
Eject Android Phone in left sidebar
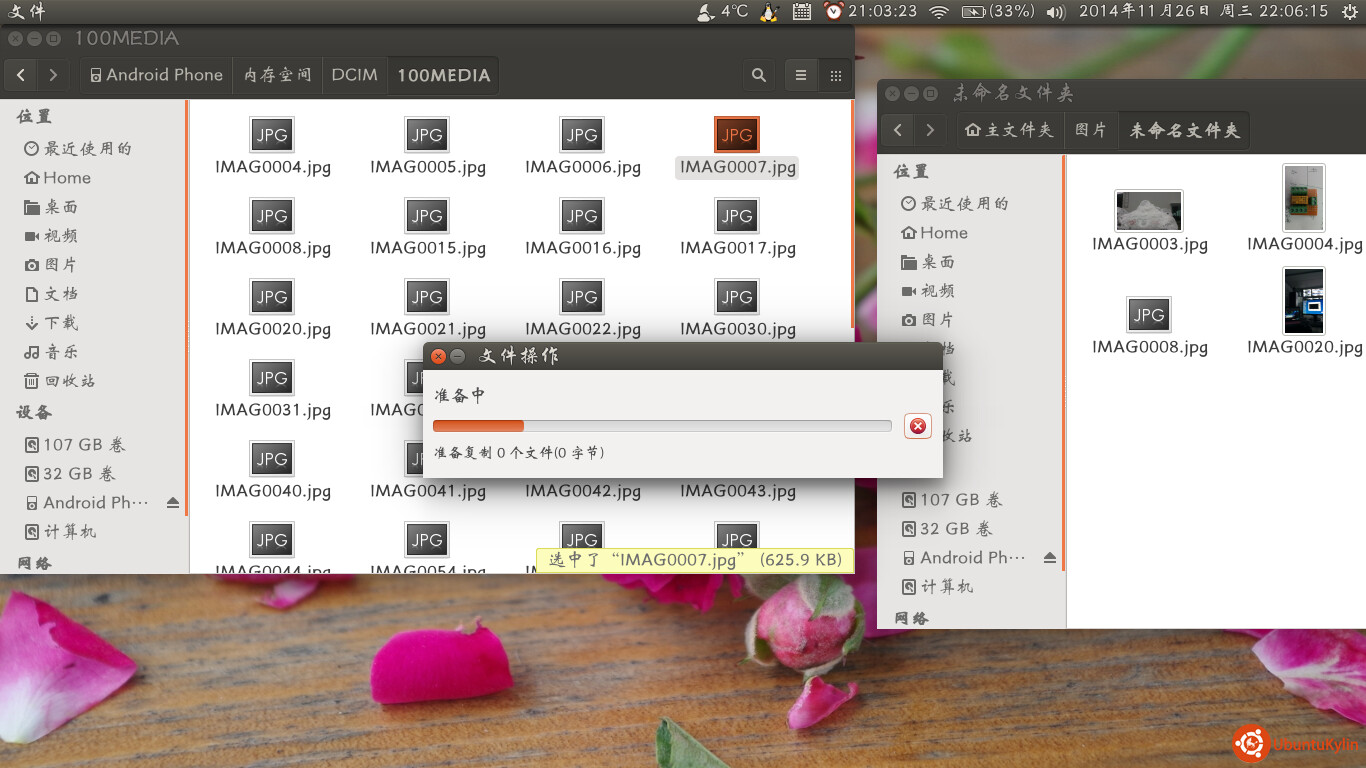173,503
